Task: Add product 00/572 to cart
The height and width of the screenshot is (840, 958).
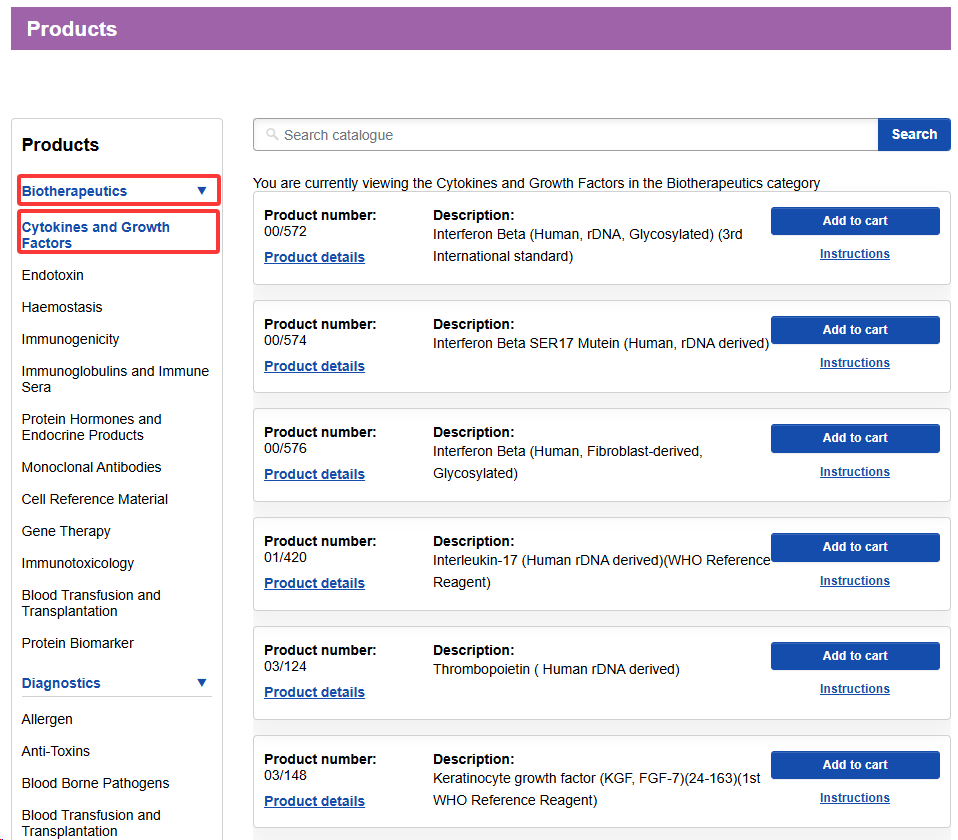Action: point(854,221)
